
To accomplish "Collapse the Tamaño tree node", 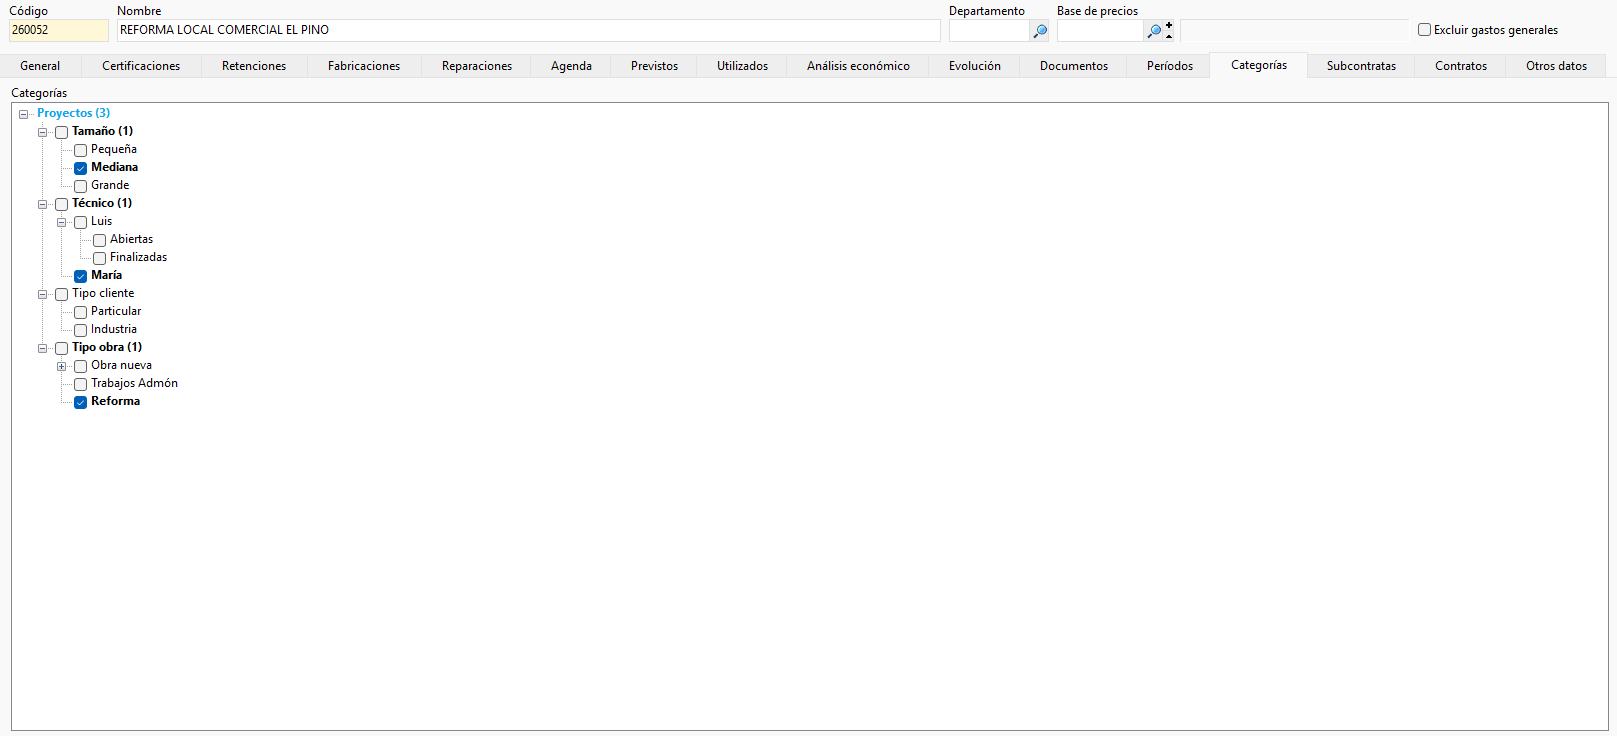I will 42,132.
